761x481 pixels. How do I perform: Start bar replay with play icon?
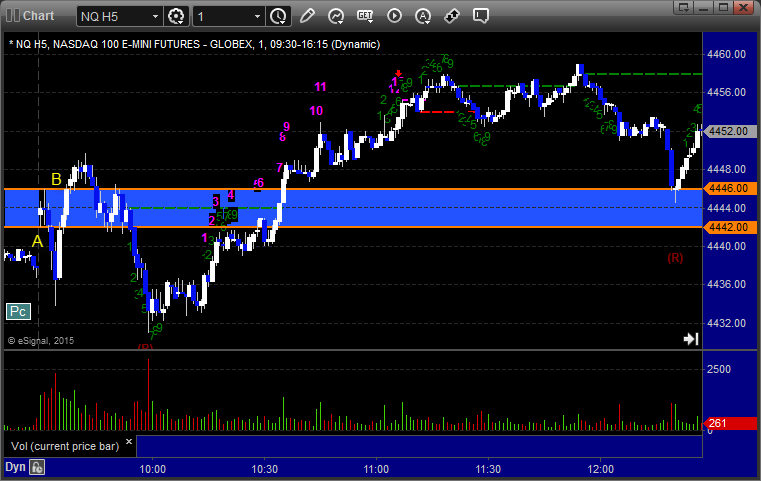coord(394,16)
